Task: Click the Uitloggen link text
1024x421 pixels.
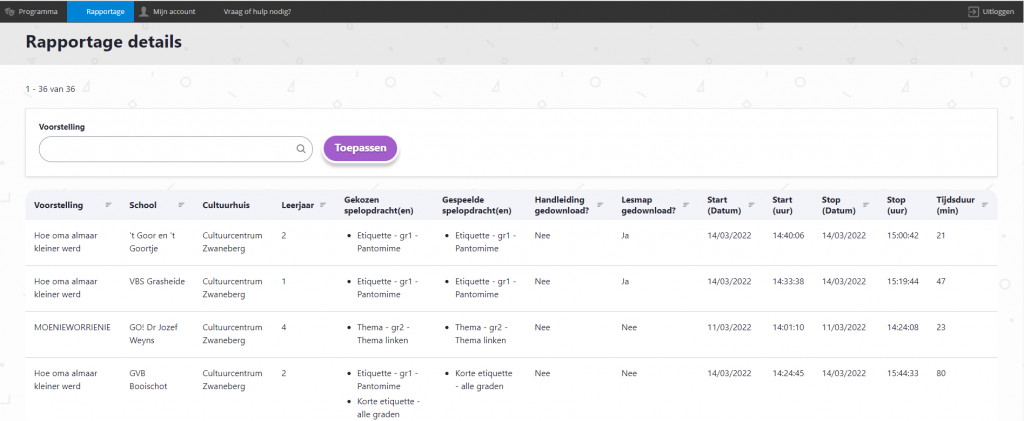Action: [999, 11]
